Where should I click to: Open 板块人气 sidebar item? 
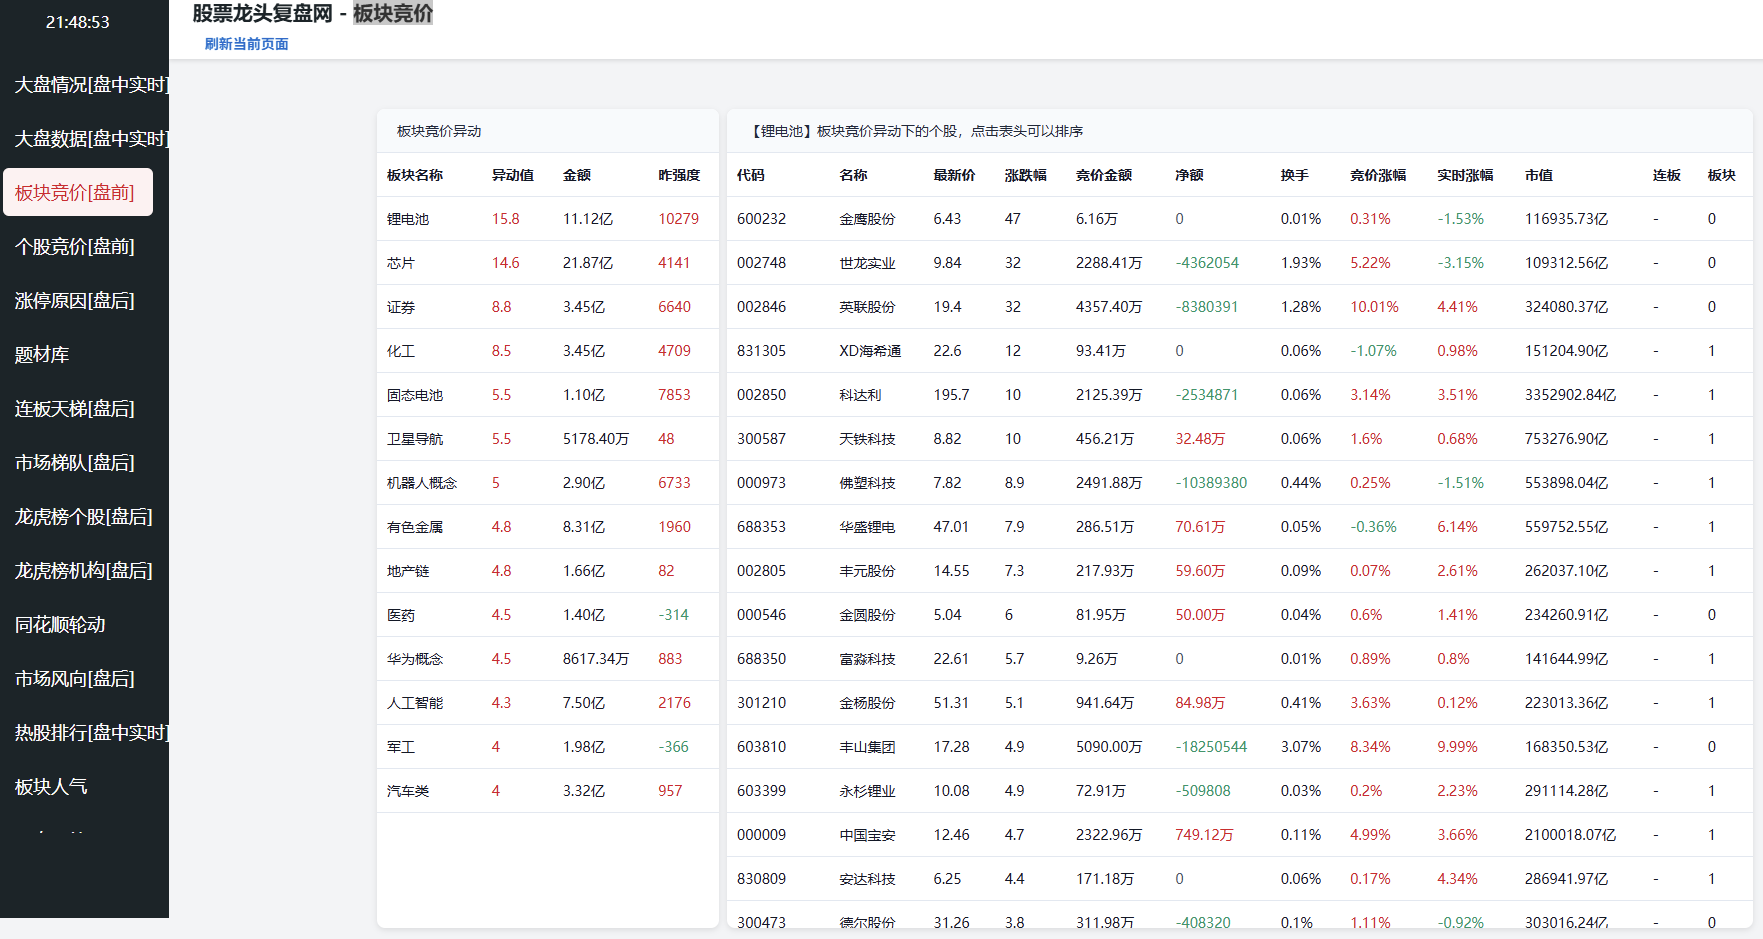(x=51, y=787)
